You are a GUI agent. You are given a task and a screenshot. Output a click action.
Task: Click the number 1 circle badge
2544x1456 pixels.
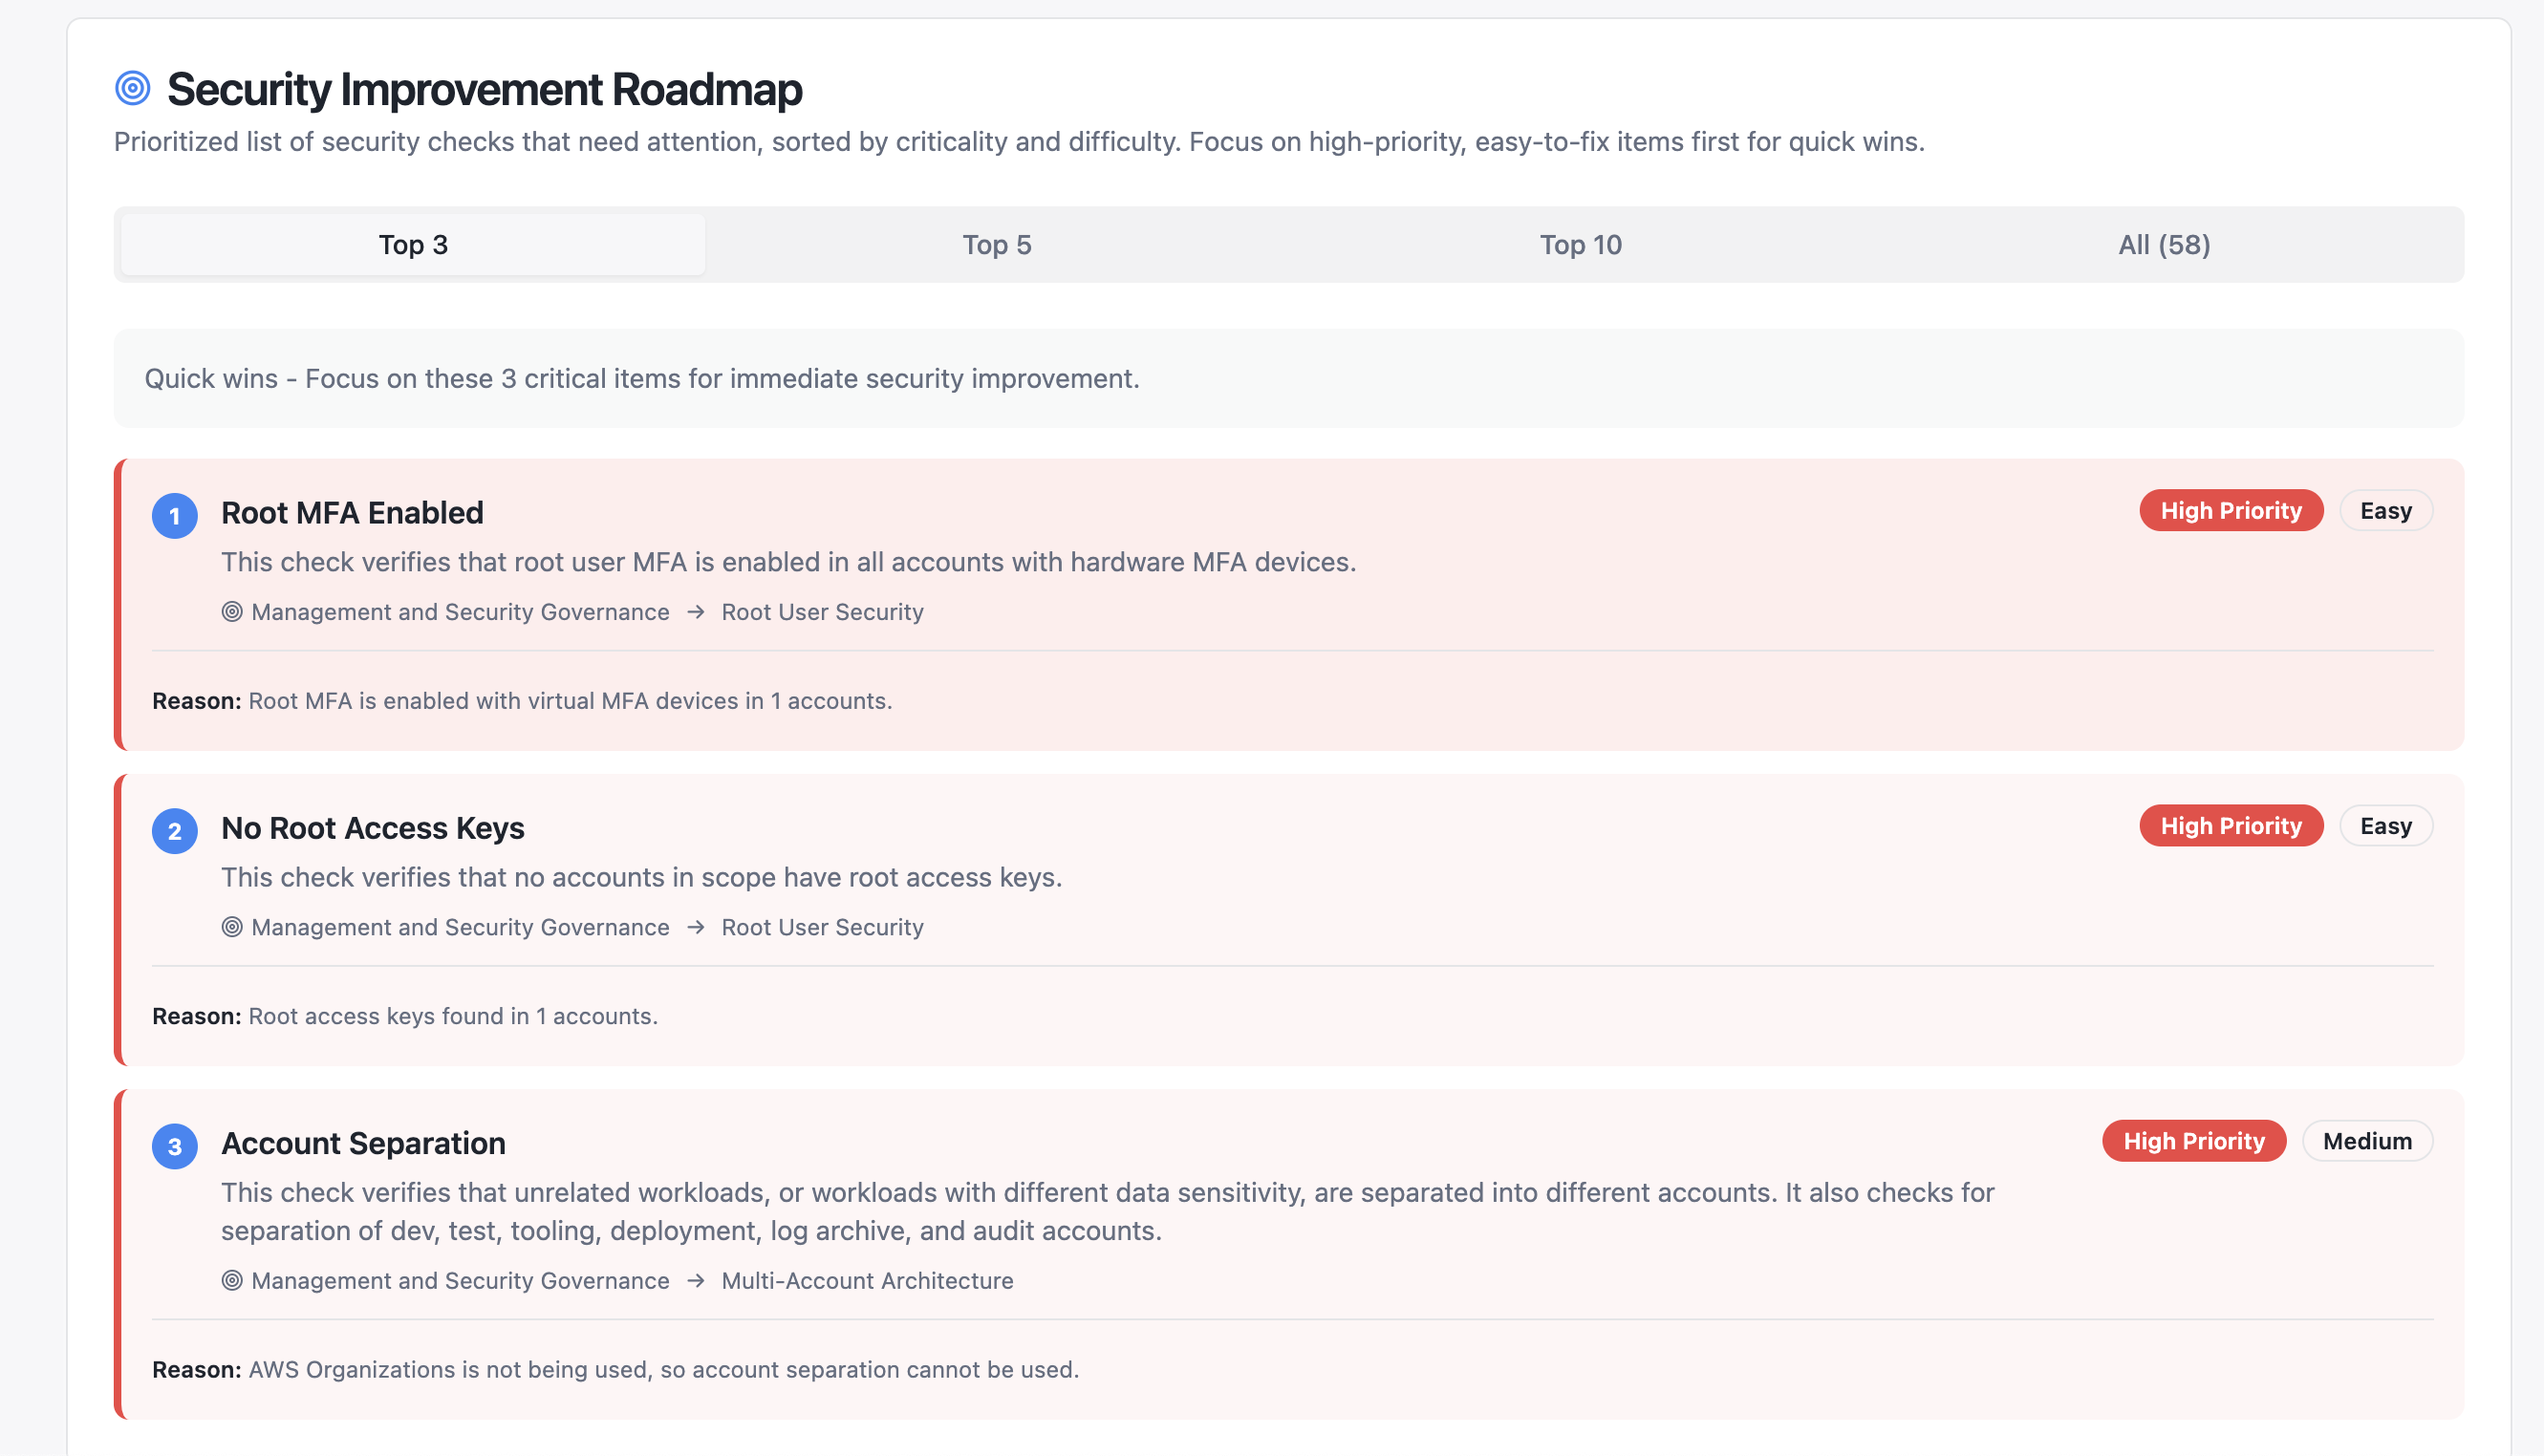[174, 516]
